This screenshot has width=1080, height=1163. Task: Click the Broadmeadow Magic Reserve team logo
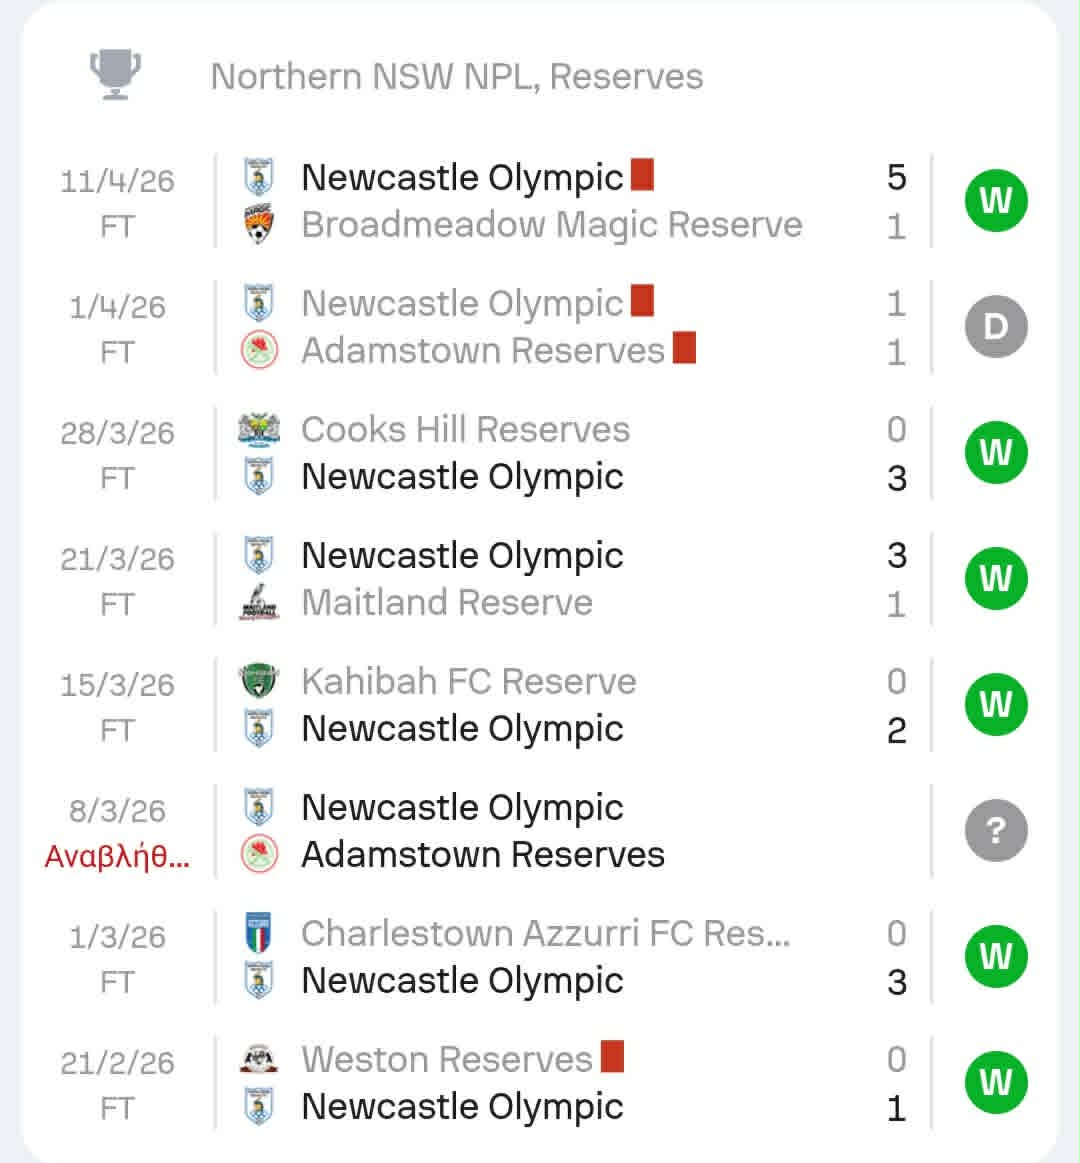pyautogui.click(x=259, y=225)
